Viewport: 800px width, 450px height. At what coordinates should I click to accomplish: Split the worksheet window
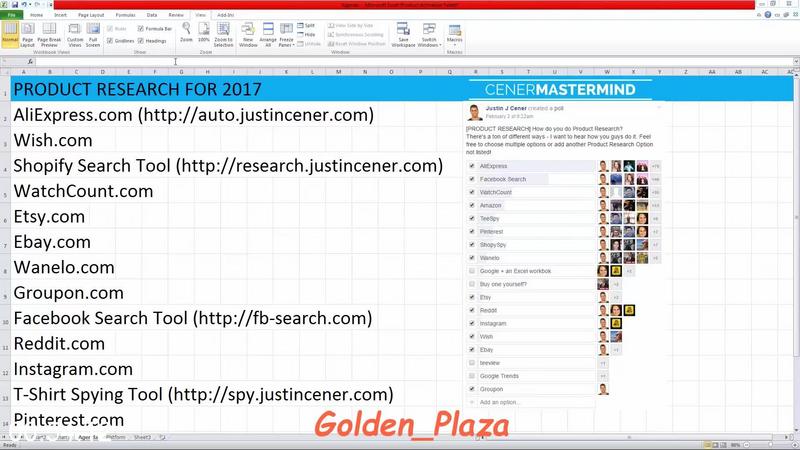[306, 26]
